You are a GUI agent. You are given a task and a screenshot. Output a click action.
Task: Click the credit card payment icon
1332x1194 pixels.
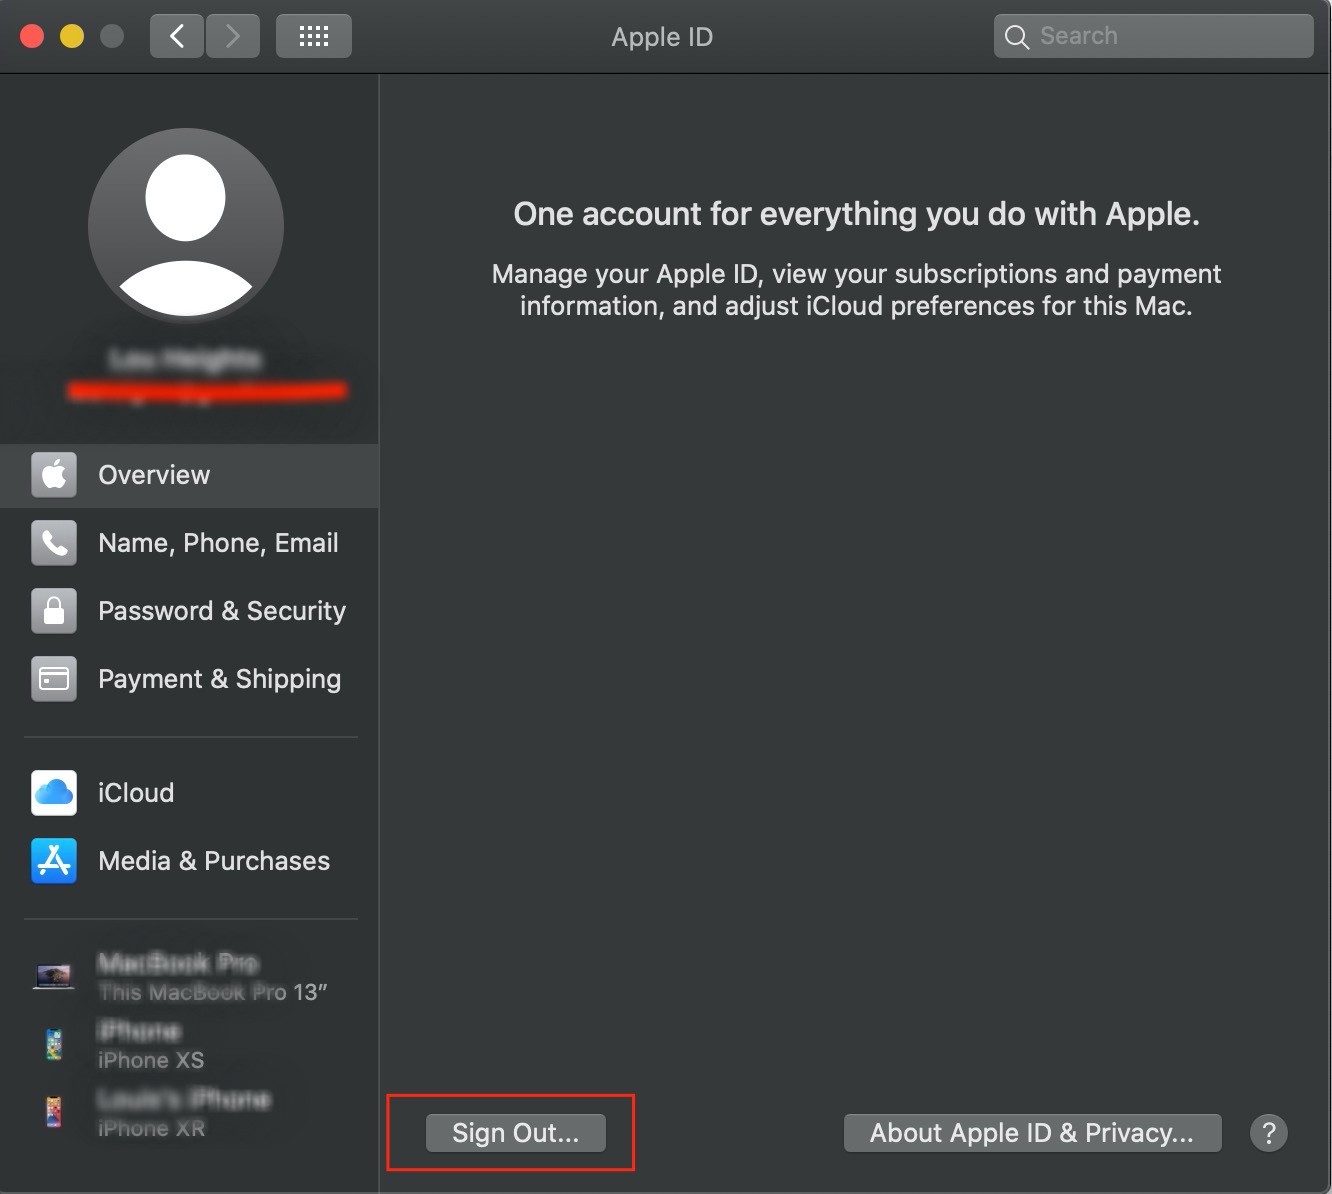pyautogui.click(x=54, y=679)
